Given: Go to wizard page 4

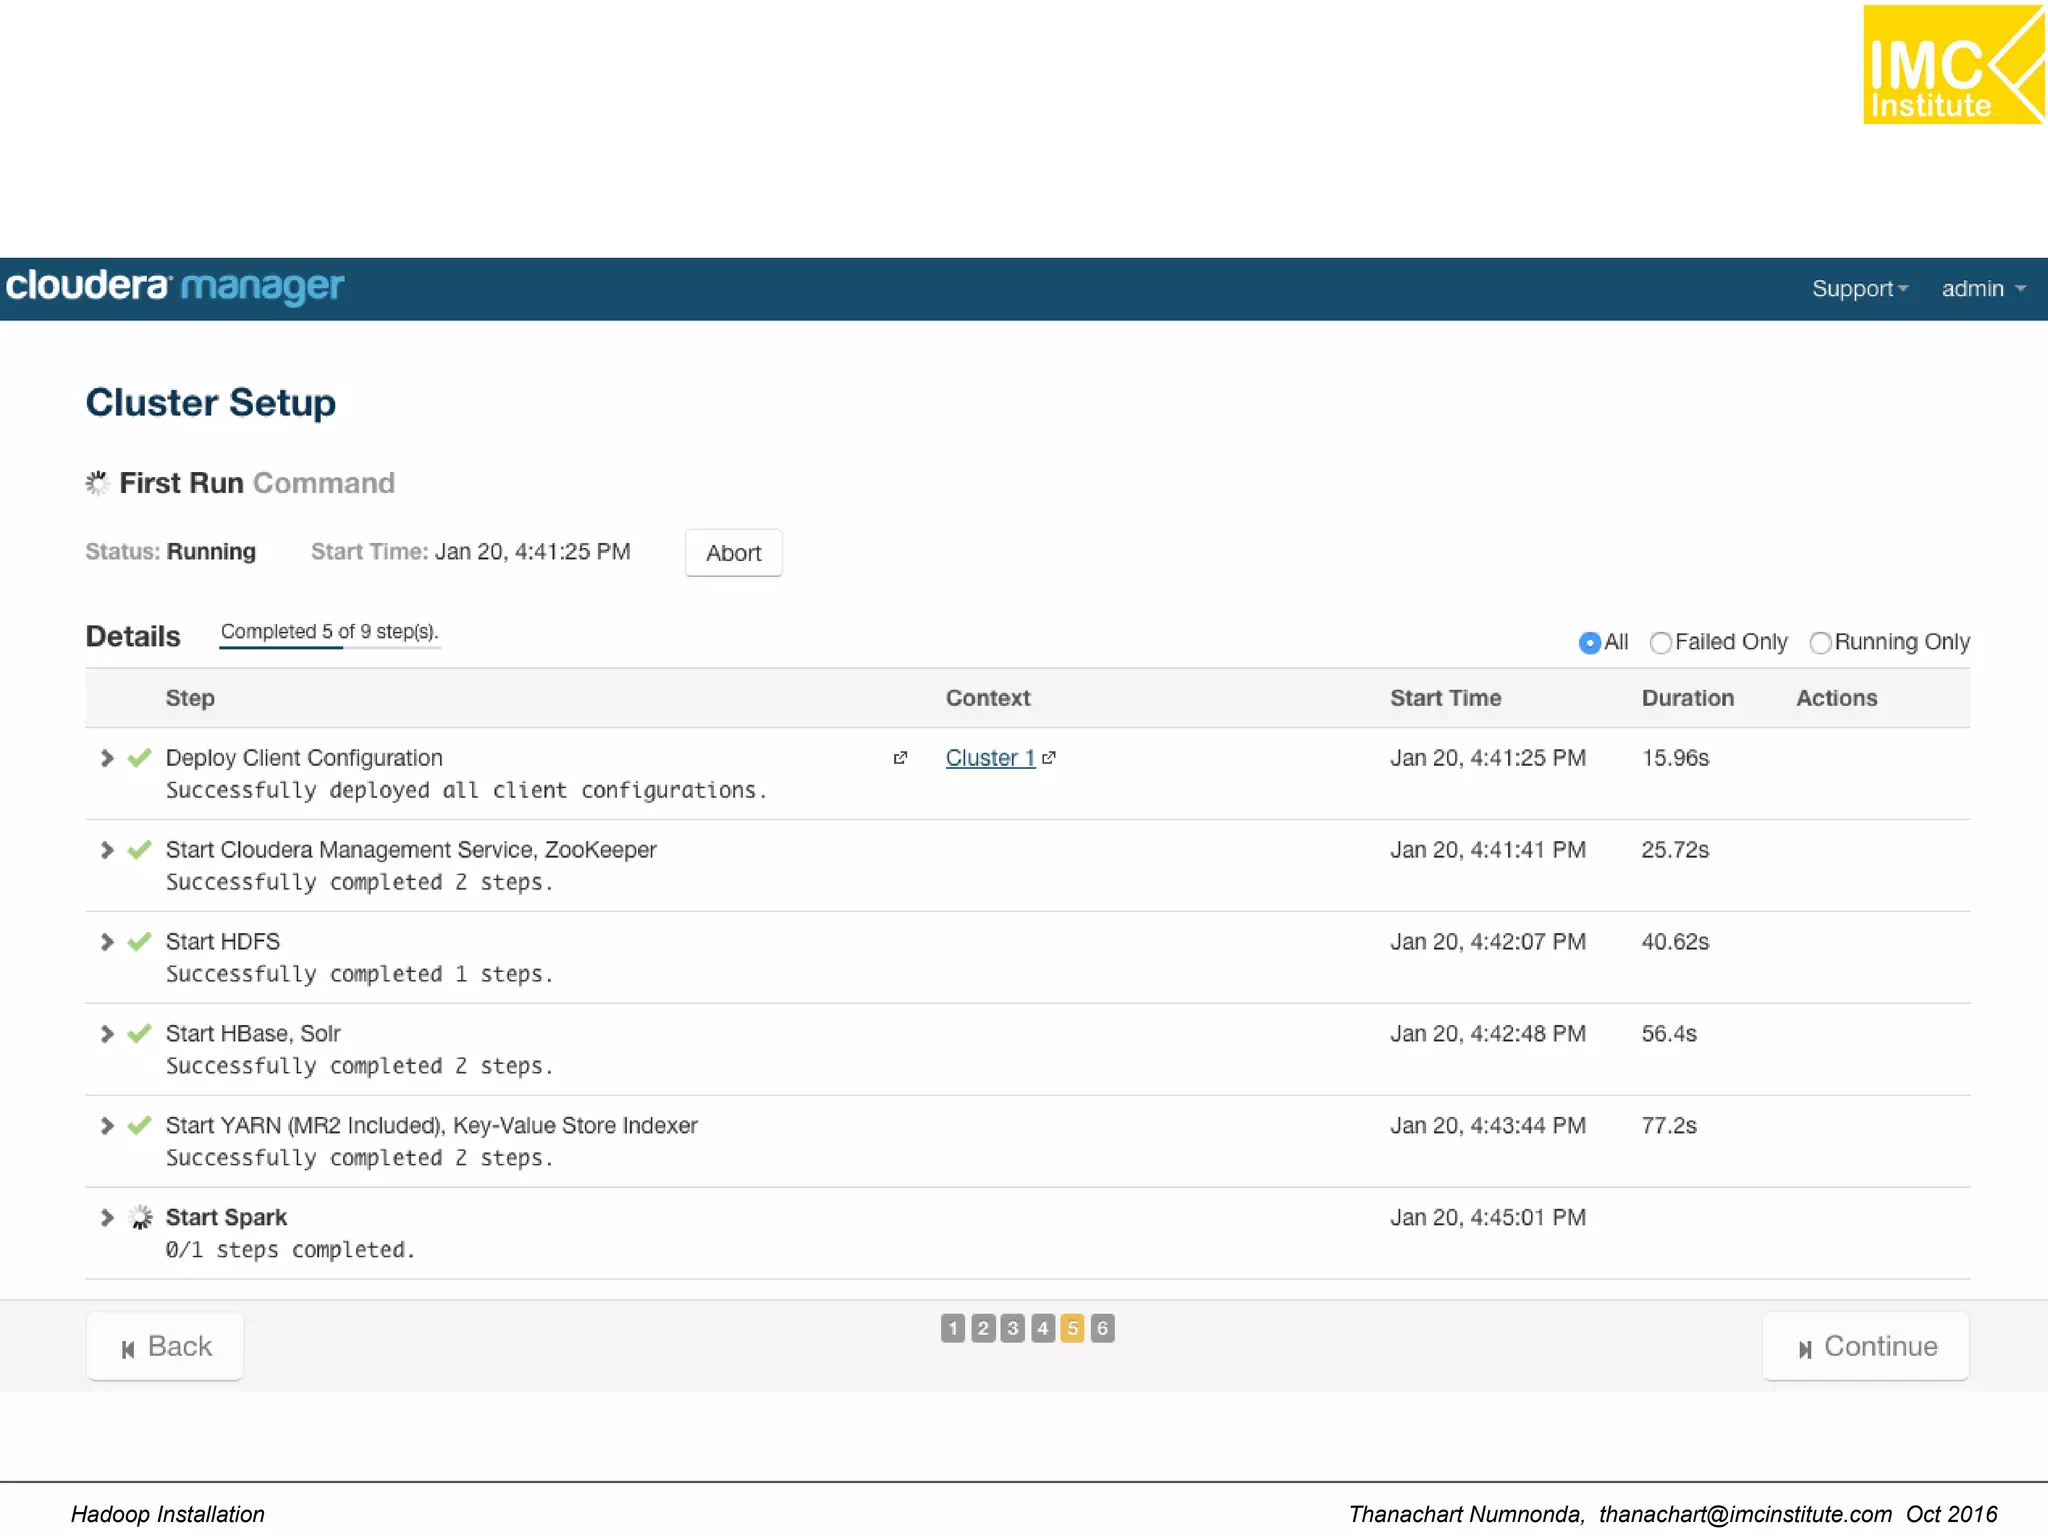Looking at the screenshot, I should 1043,1328.
